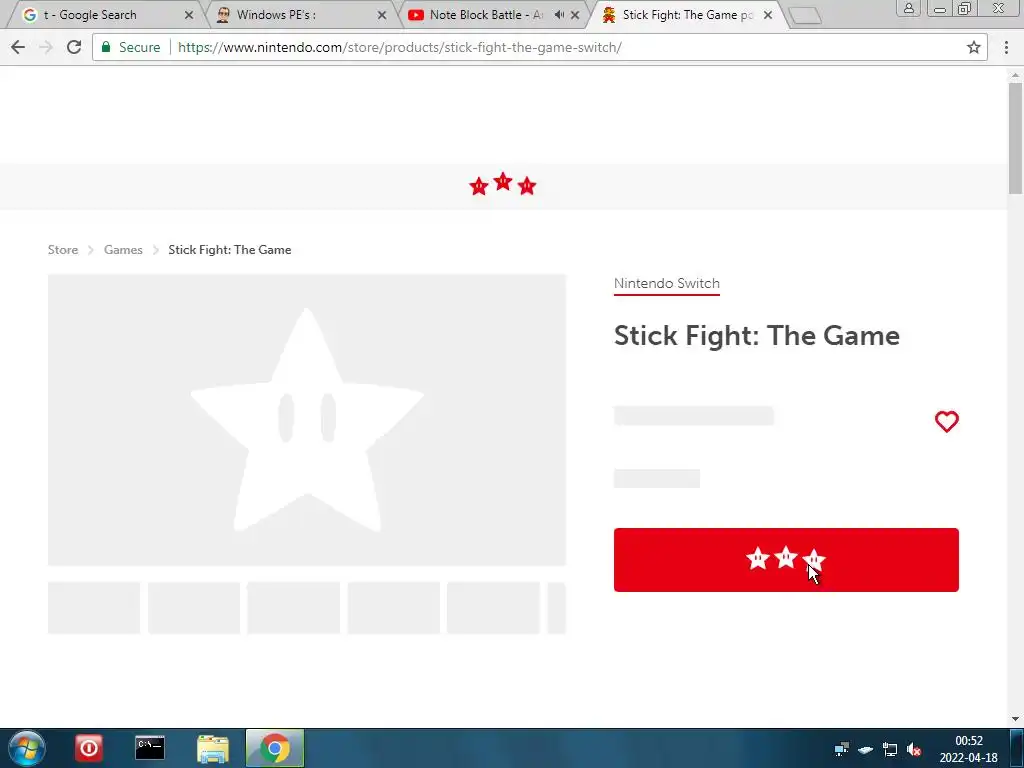The height and width of the screenshot is (768, 1024).
Task: Open the Windows Start orb
Action: (x=26, y=748)
